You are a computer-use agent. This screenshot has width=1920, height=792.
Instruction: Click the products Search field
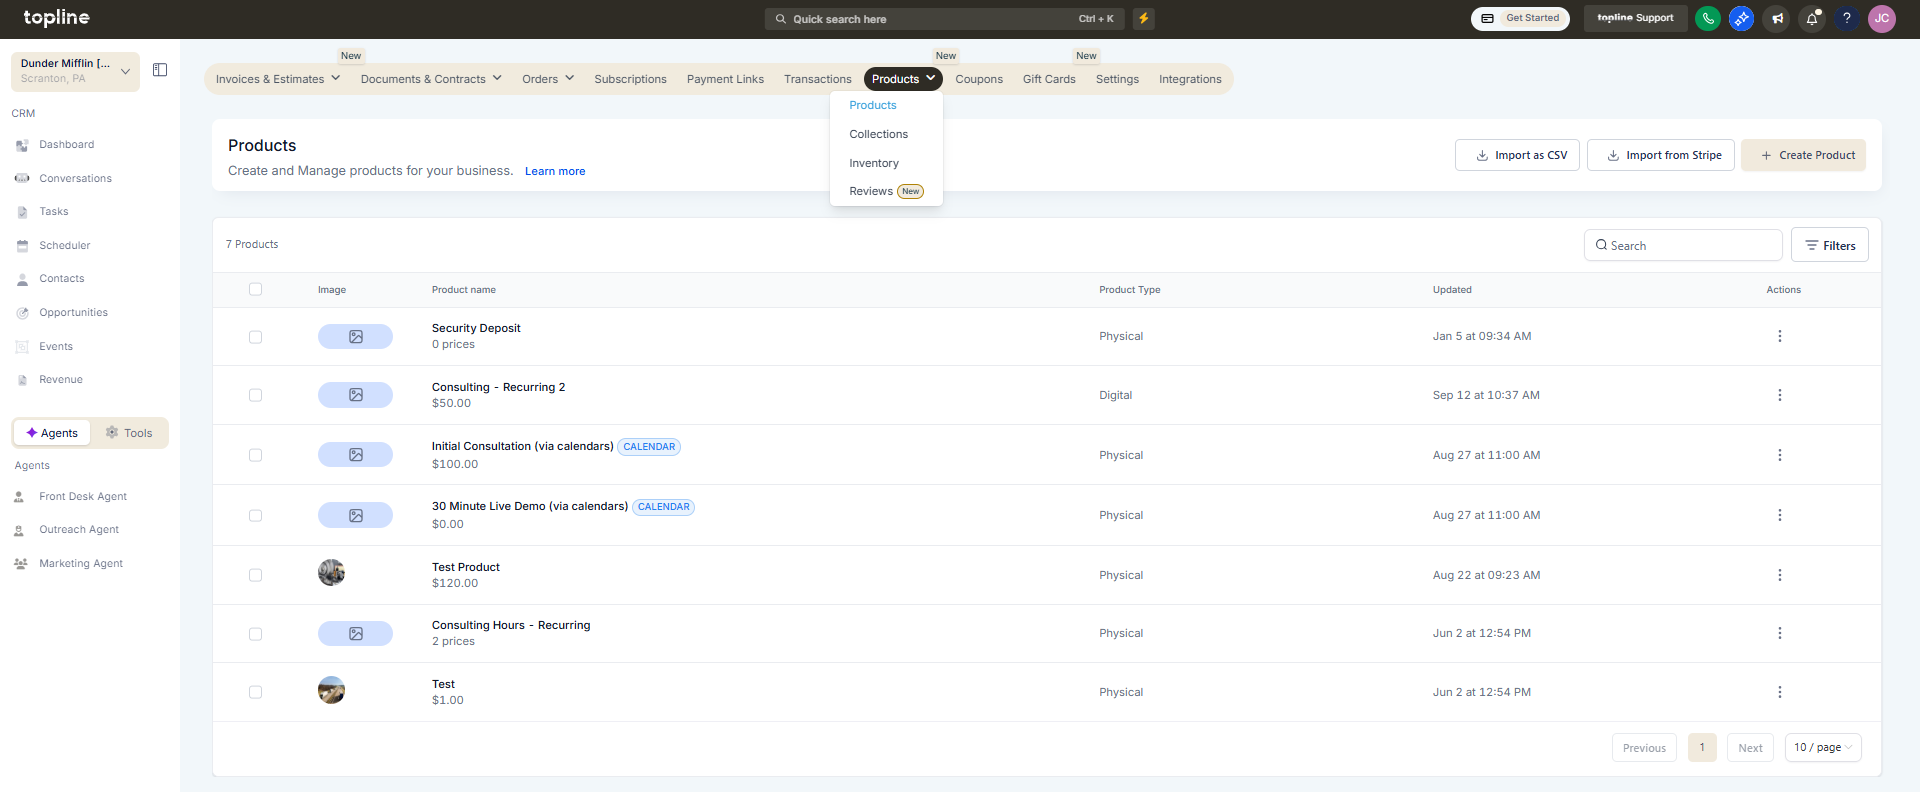pyautogui.click(x=1683, y=245)
